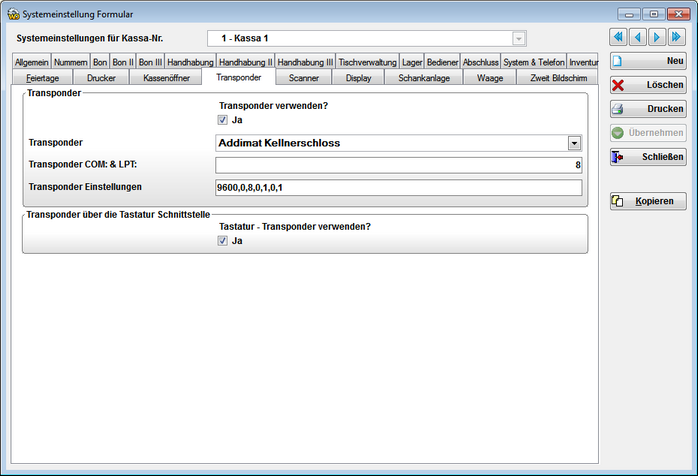Go to previous record arrow
Image resolution: width=698 pixels, height=476 pixels.
point(638,37)
